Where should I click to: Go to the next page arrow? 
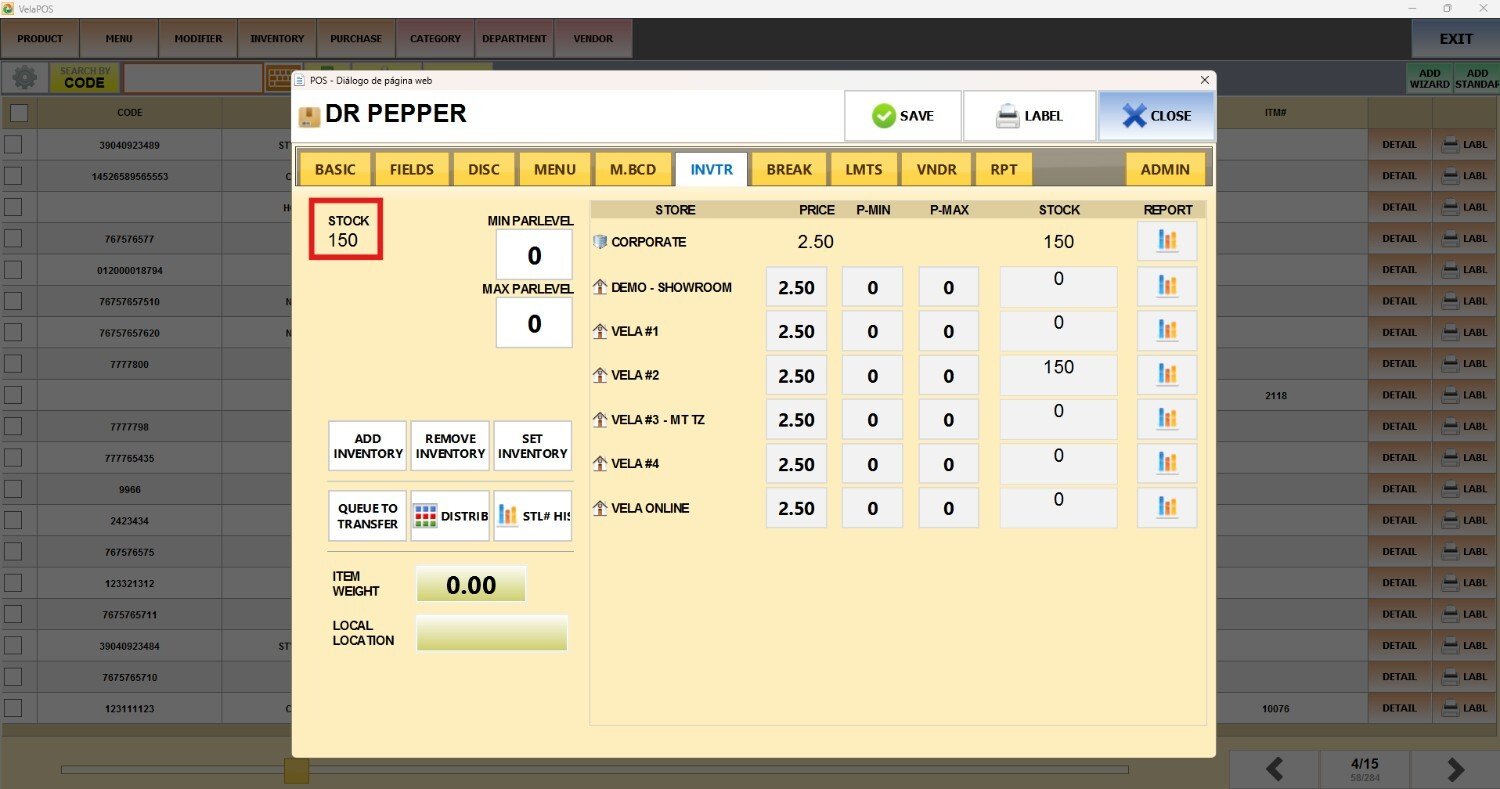(x=1455, y=769)
